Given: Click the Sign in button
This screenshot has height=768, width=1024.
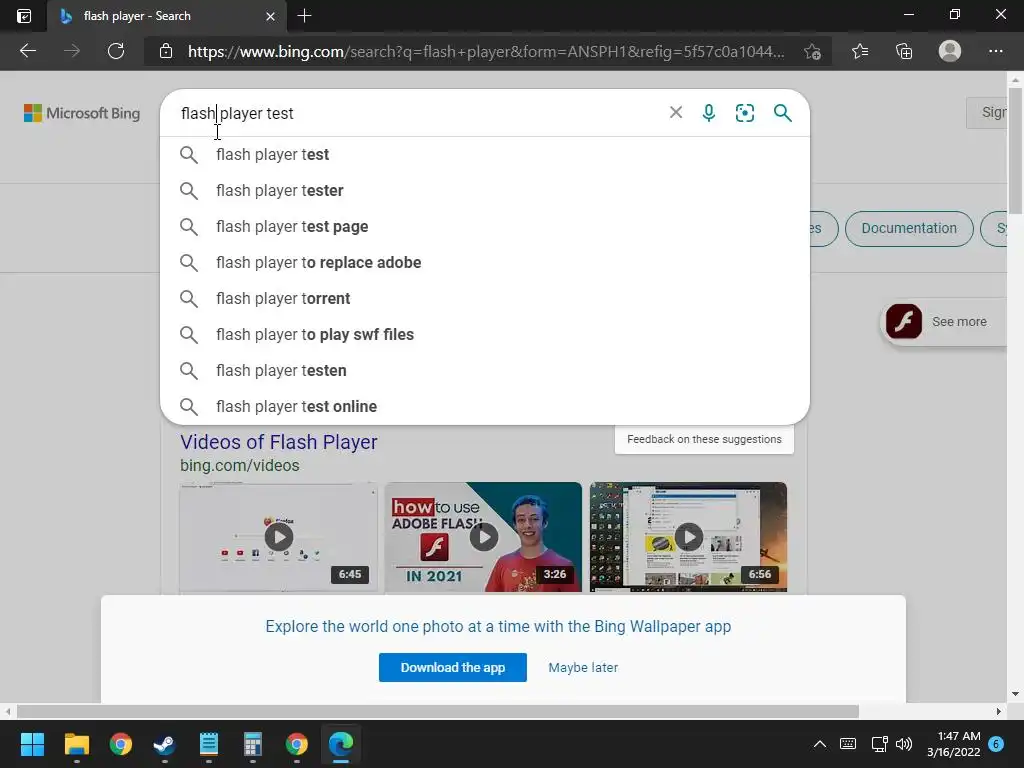Looking at the screenshot, I should [987, 112].
